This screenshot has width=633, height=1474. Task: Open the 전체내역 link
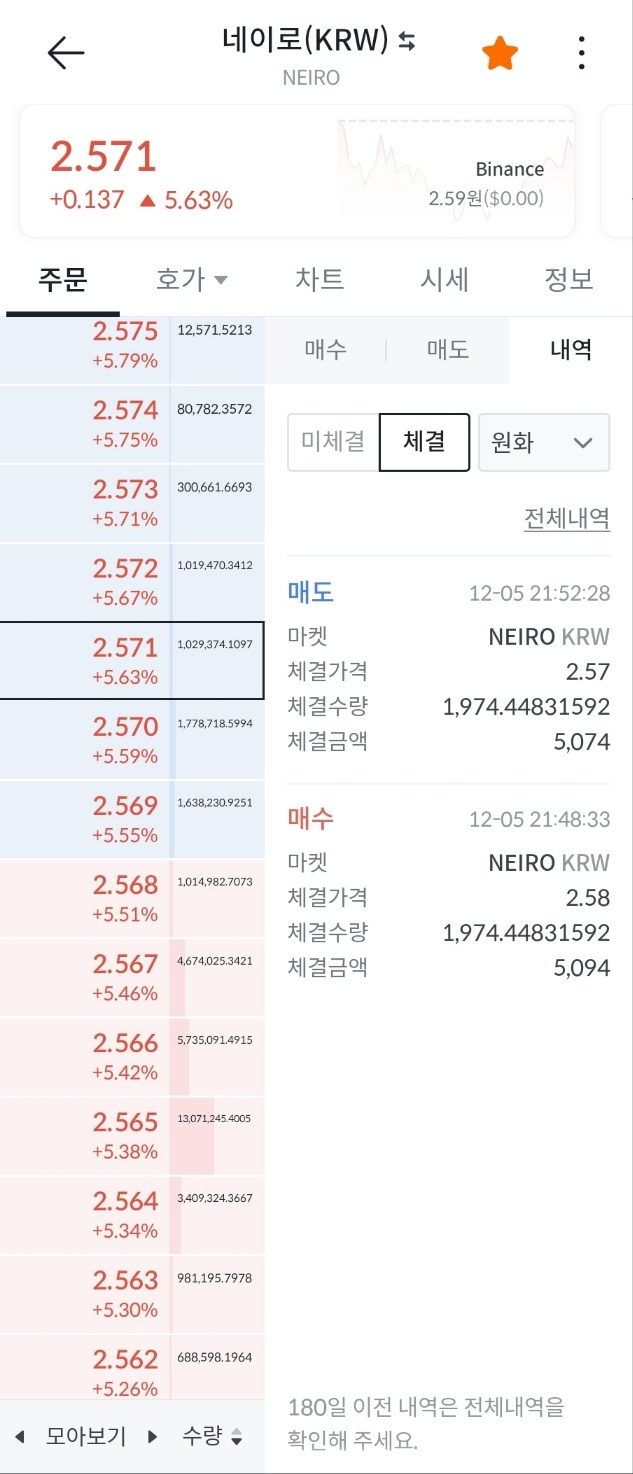566,519
